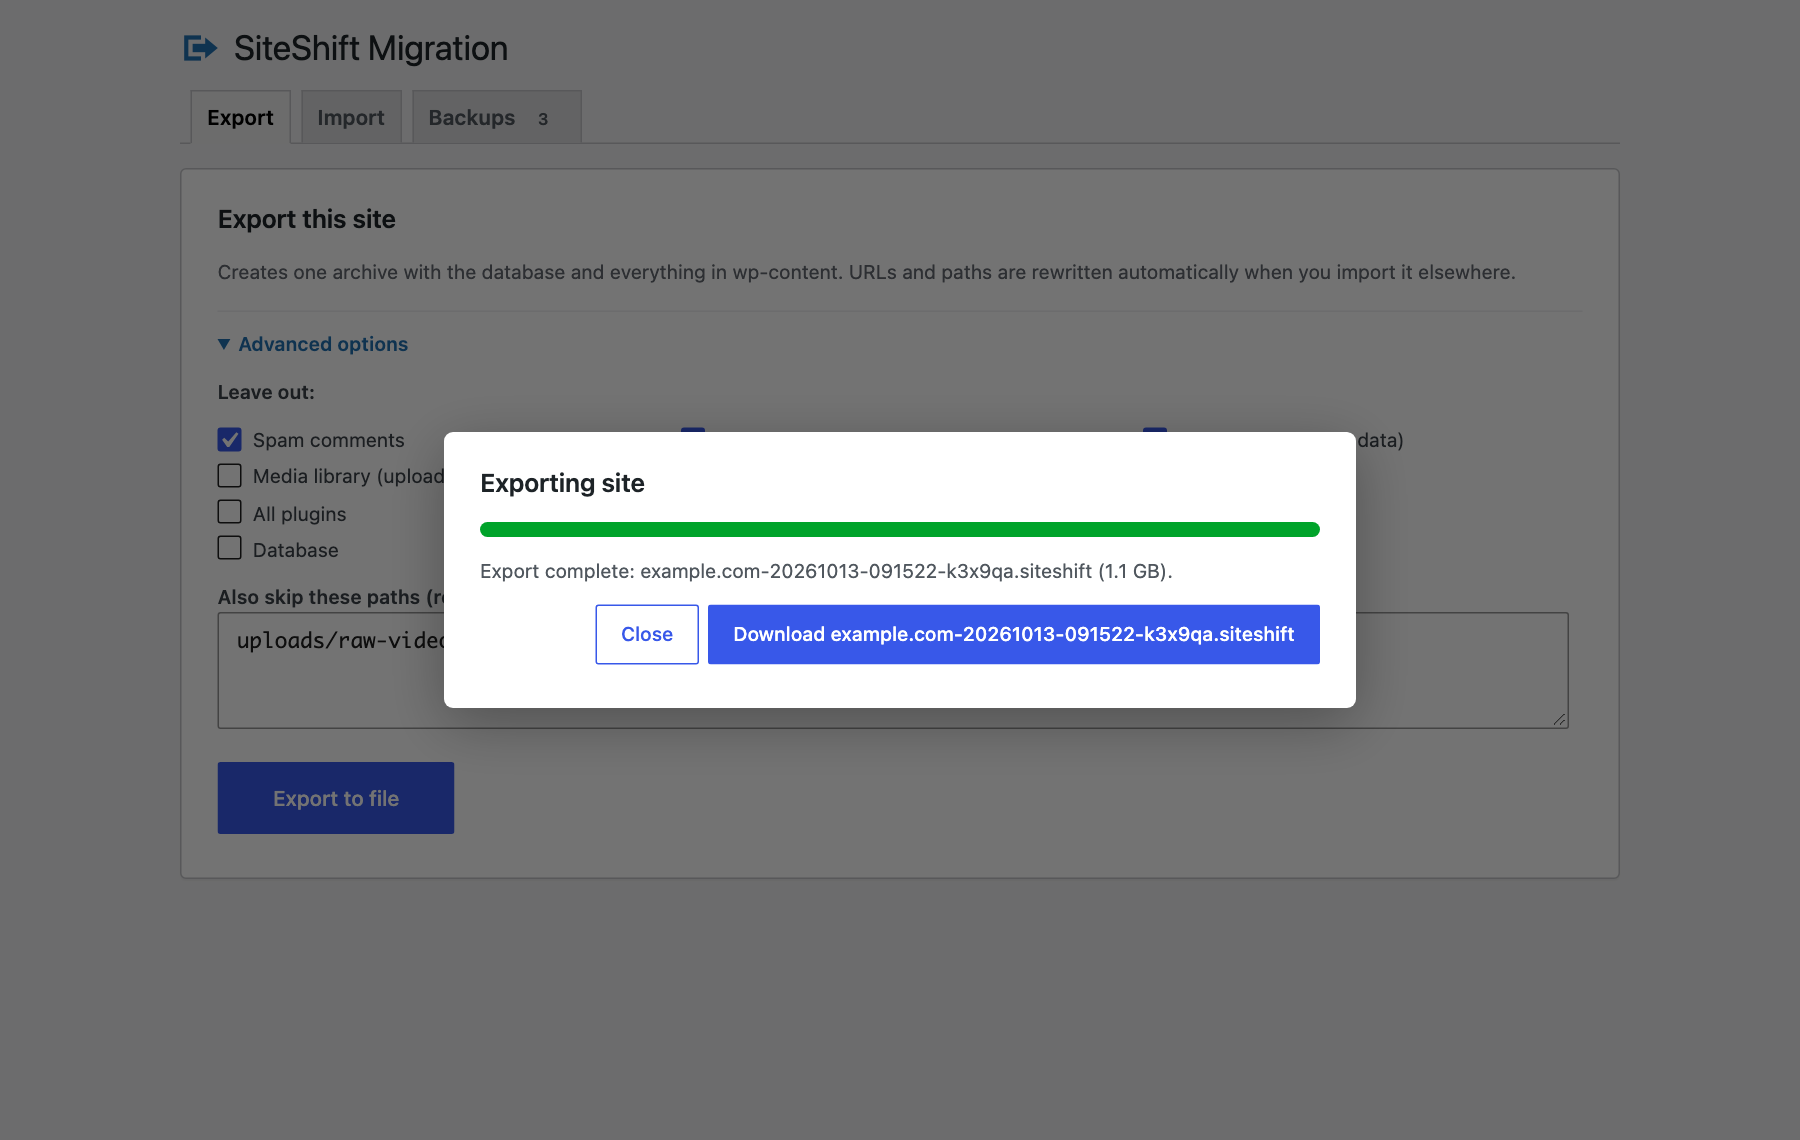This screenshot has height=1140, width=1800.
Task: Download the example.com siteshift archive
Action: pos(1014,634)
